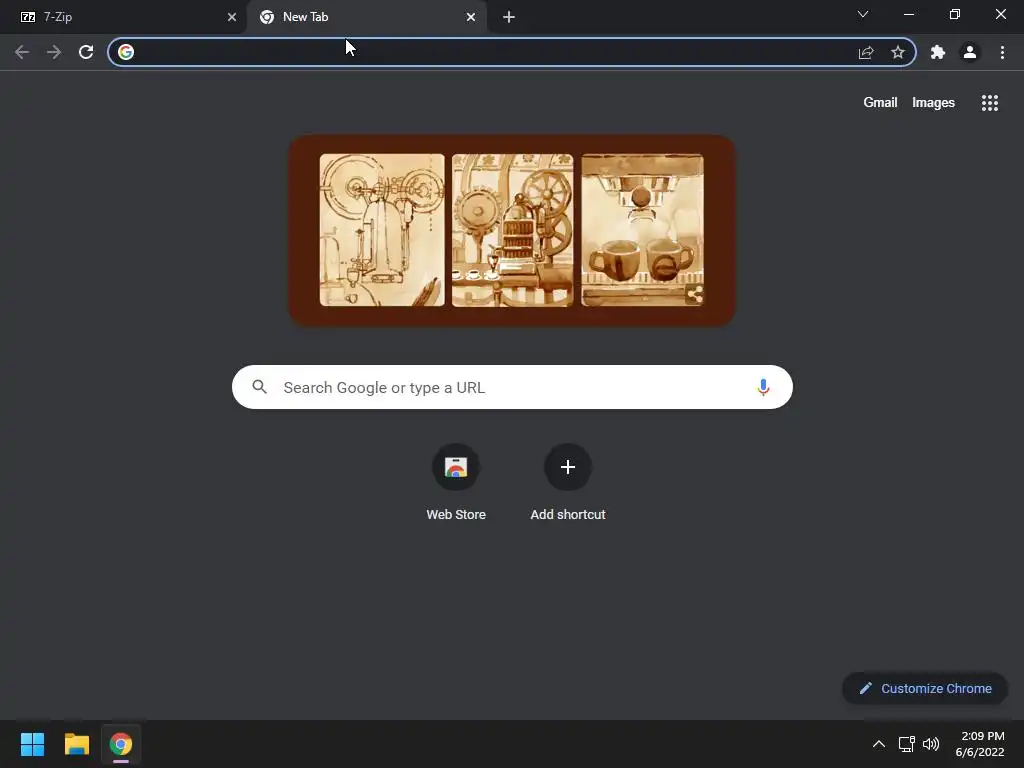Expand the tab search dropdown
The image size is (1024, 768).
[863, 14]
